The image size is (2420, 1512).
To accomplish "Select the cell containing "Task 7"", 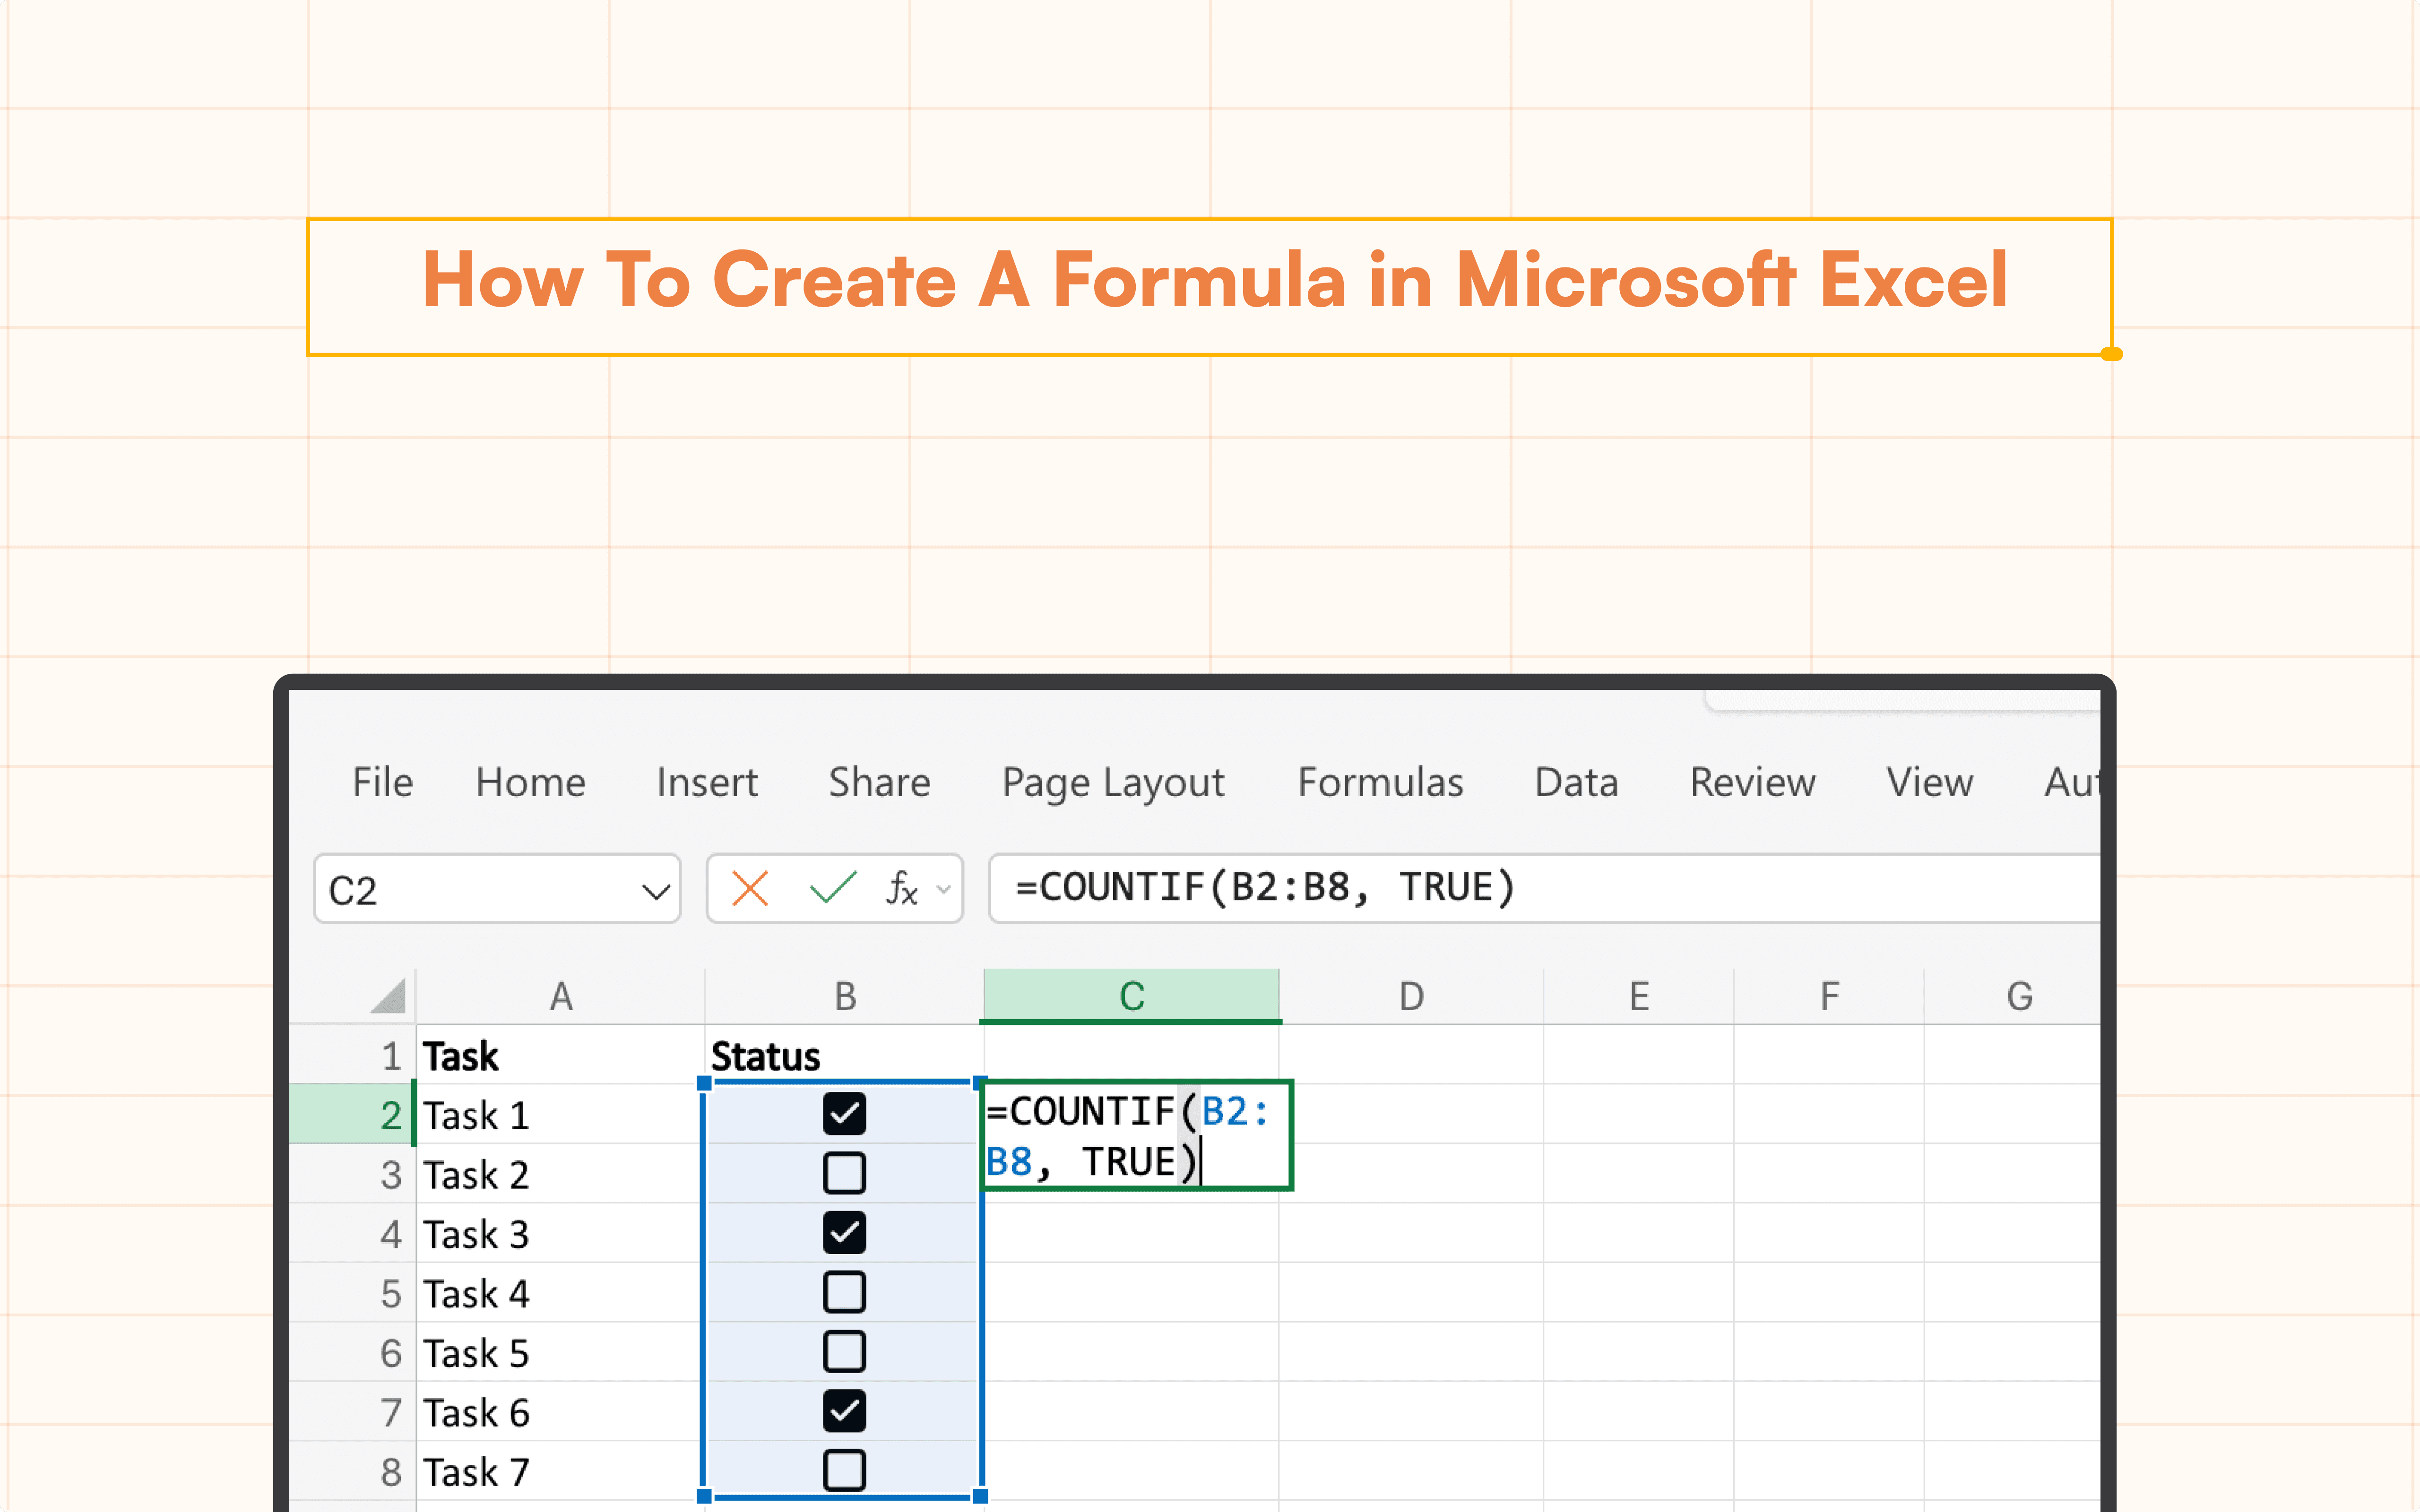I will point(561,1471).
